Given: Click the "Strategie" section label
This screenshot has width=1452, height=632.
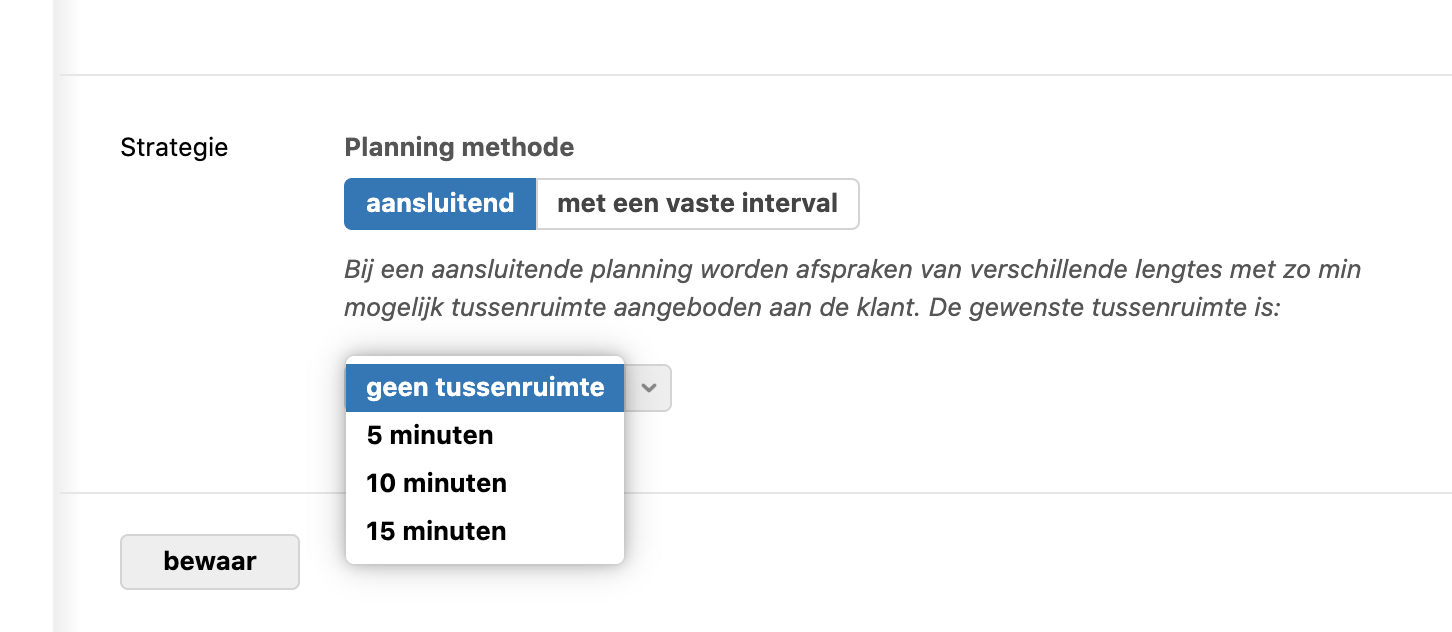Looking at the screenshot, I should [x=174, y=148].
